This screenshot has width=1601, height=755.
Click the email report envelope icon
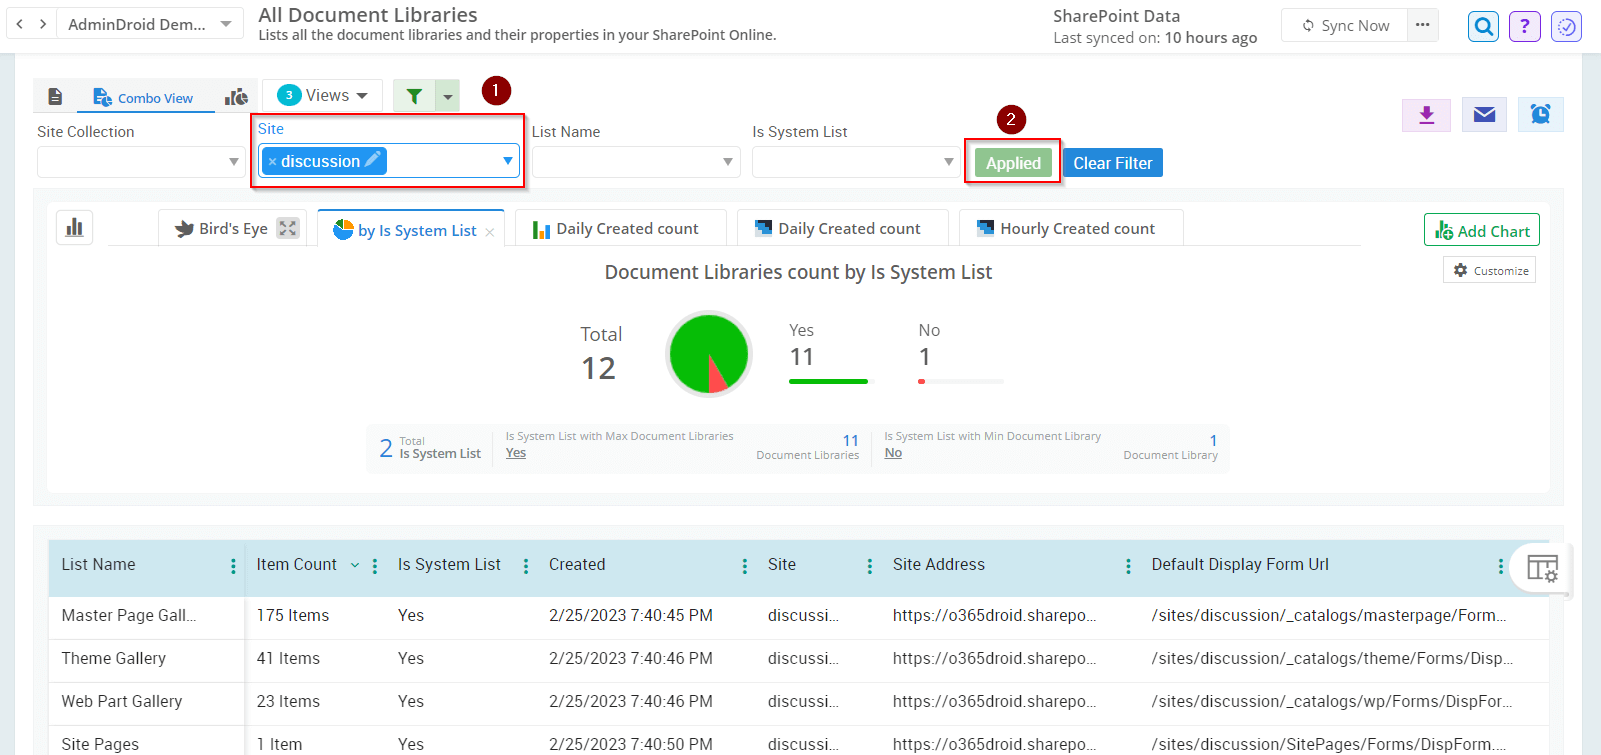click(x=1484, y=115)
